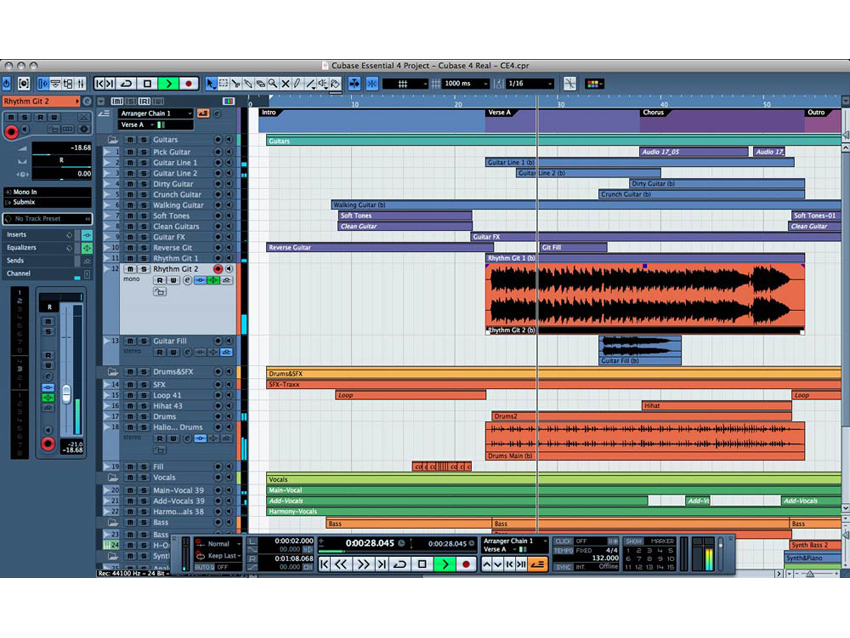The width and height of the screenshot is (850, 638).
Task: Toggle the Vocals folder icon
Action: pos(112,478)
